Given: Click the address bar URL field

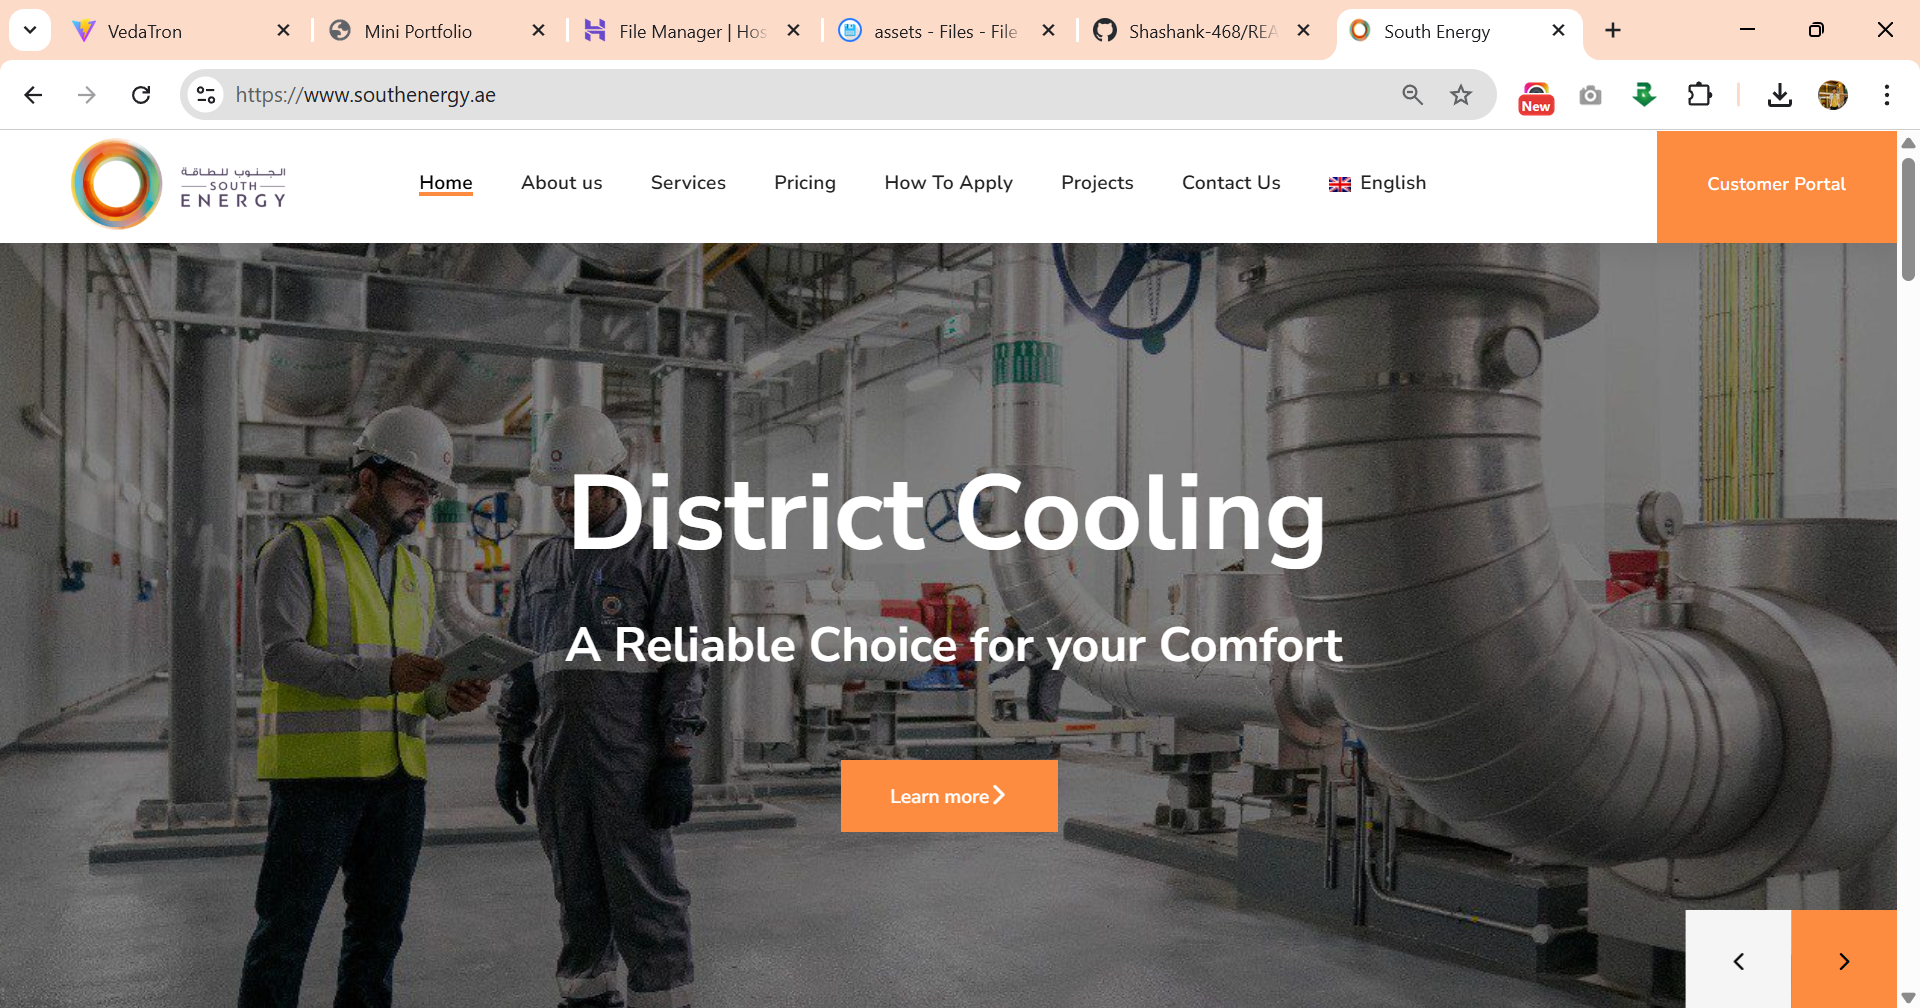Looking at the screenshot, I should point(800,95).
